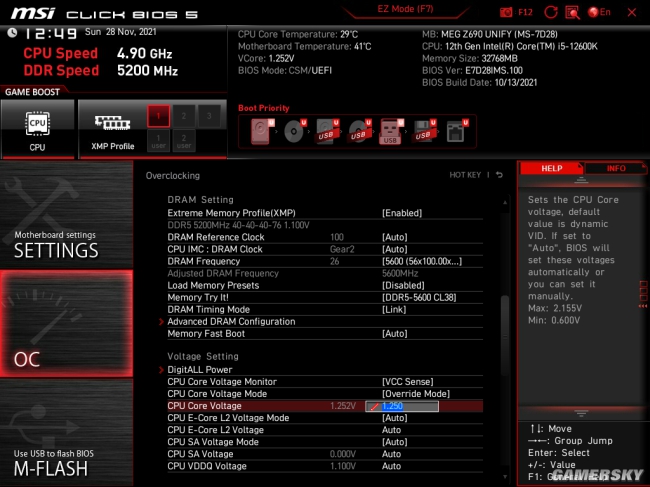The height and width of the screenshot is (487, 650).
Task: Close the BIOS with the X button
Action: pos(632,12)
